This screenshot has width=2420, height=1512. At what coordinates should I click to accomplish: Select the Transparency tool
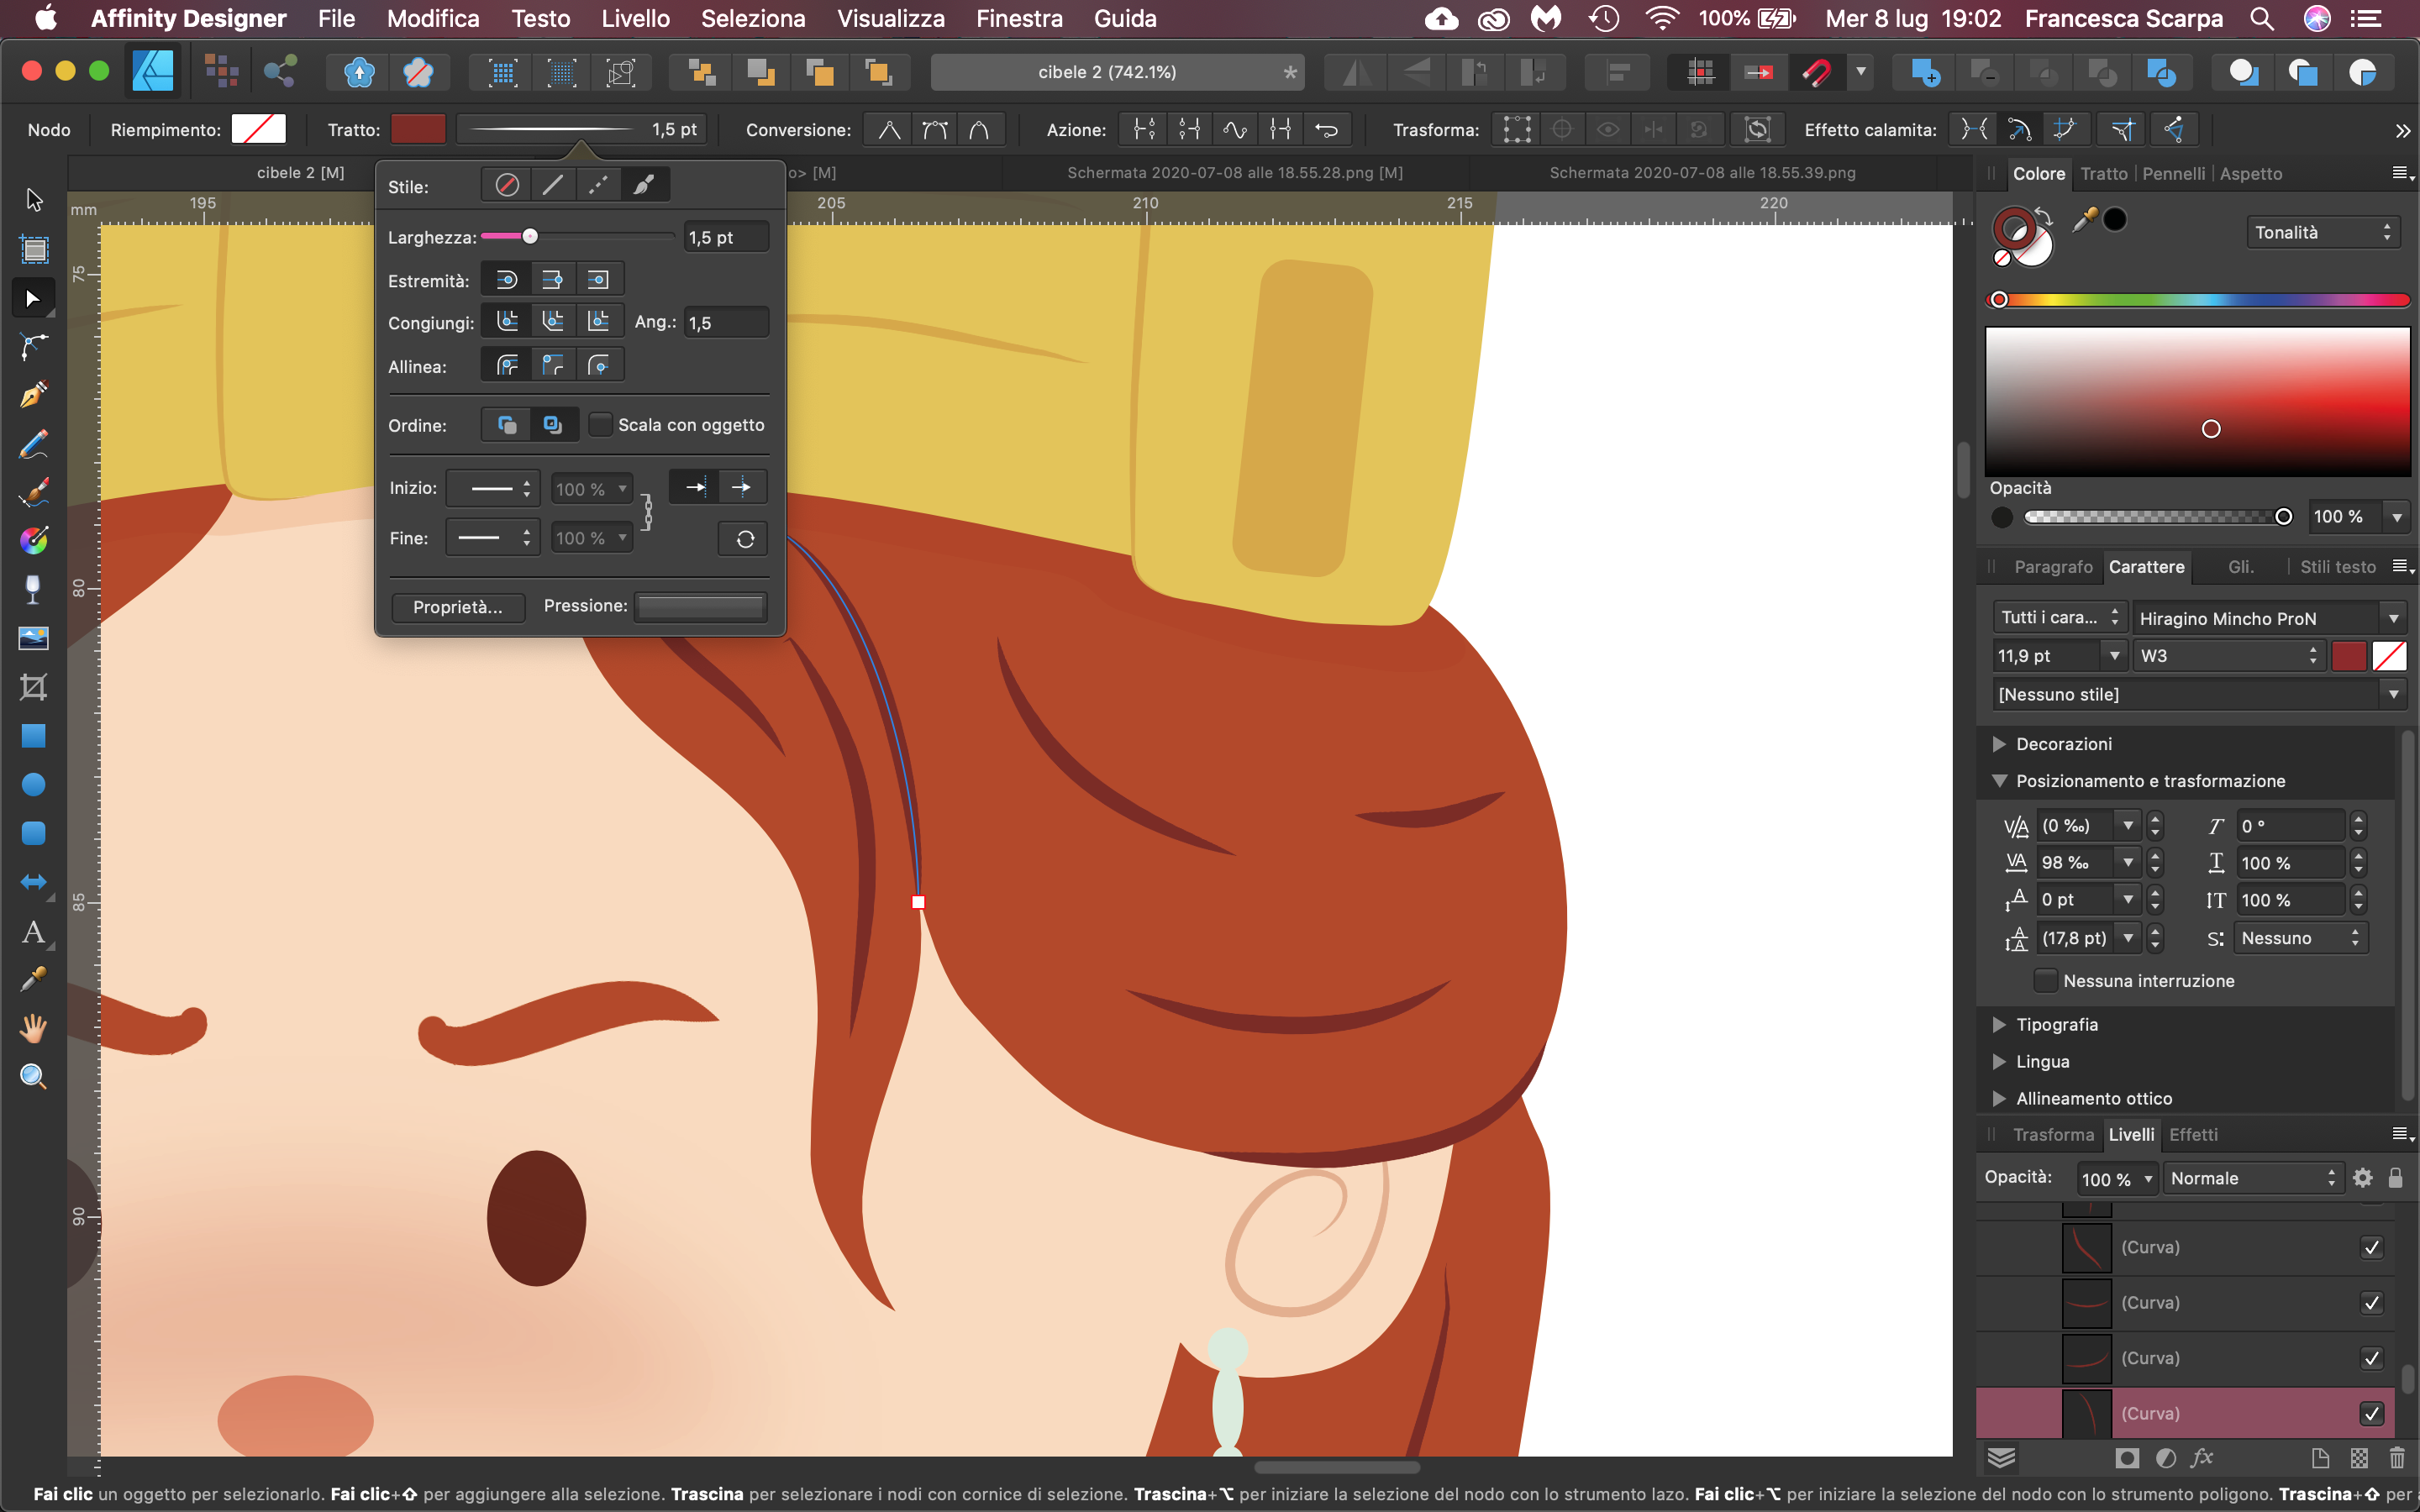[x=33, y=590]
